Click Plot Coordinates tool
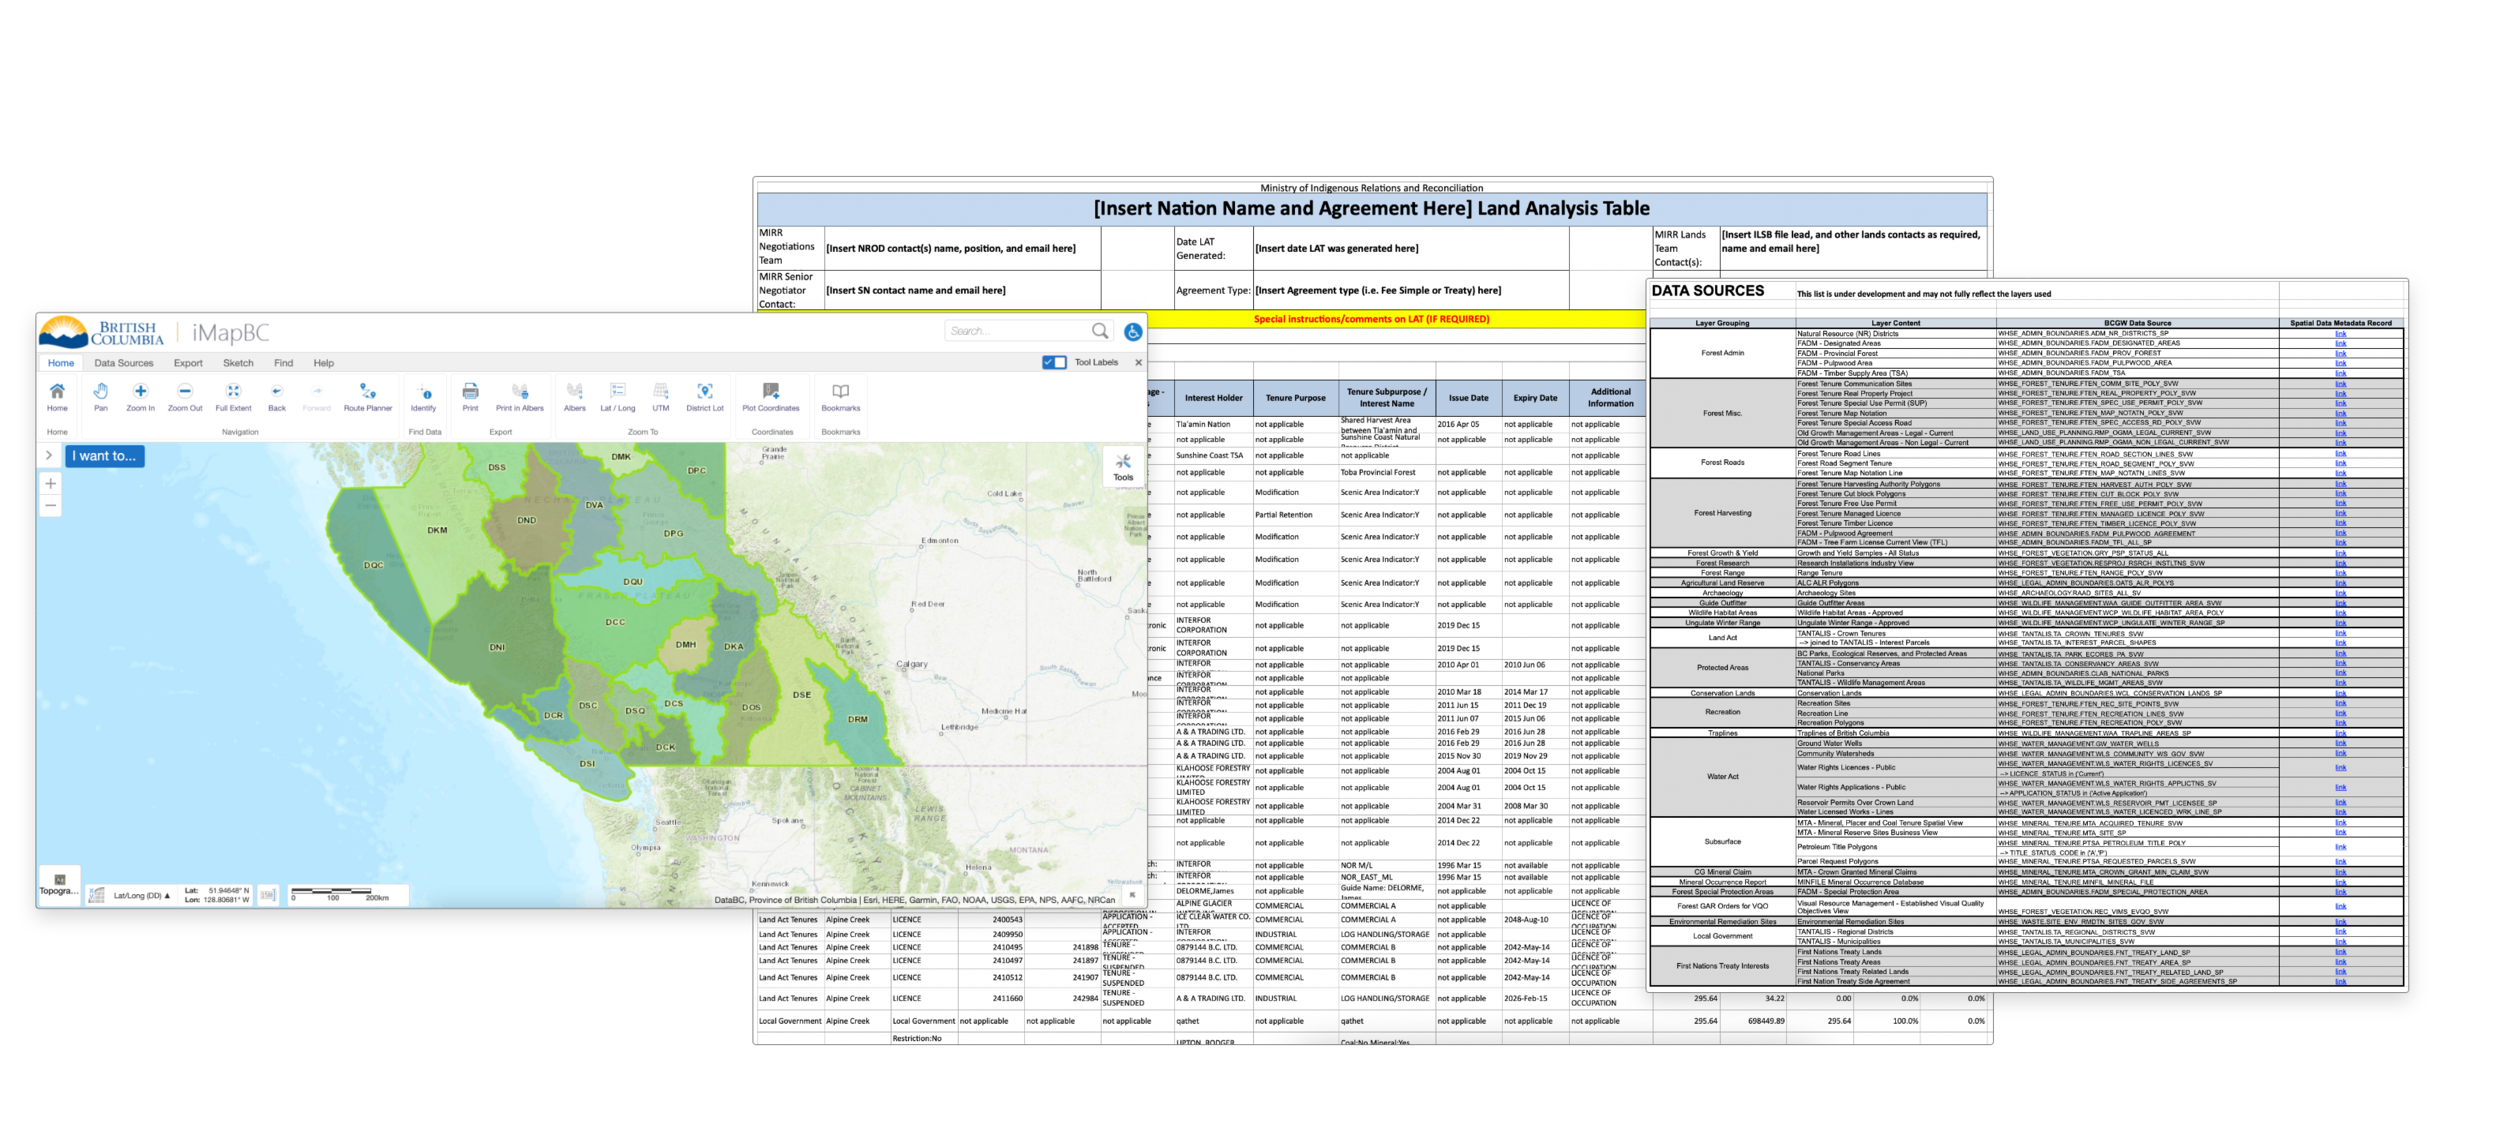Viewport: 2500px width, 1124px height. tap(771, 397)
